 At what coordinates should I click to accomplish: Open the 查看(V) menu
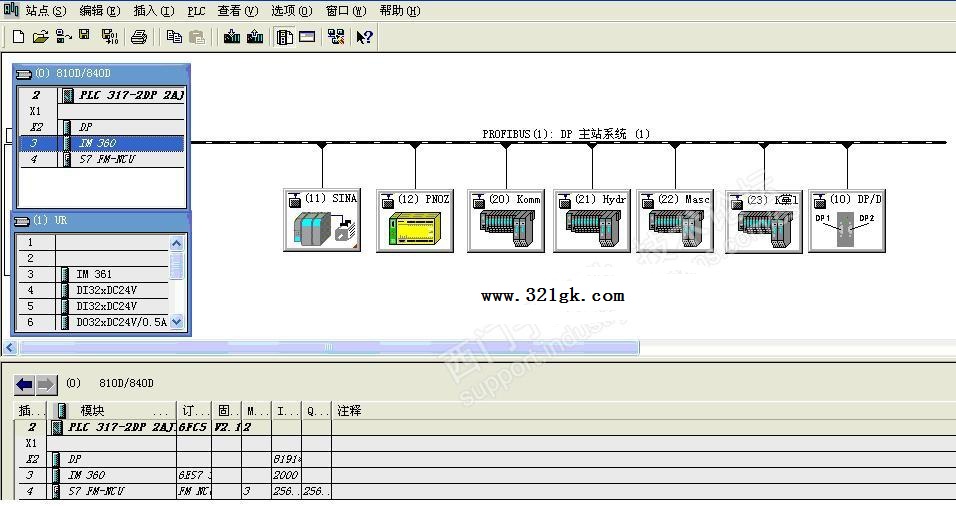[238, 10]
